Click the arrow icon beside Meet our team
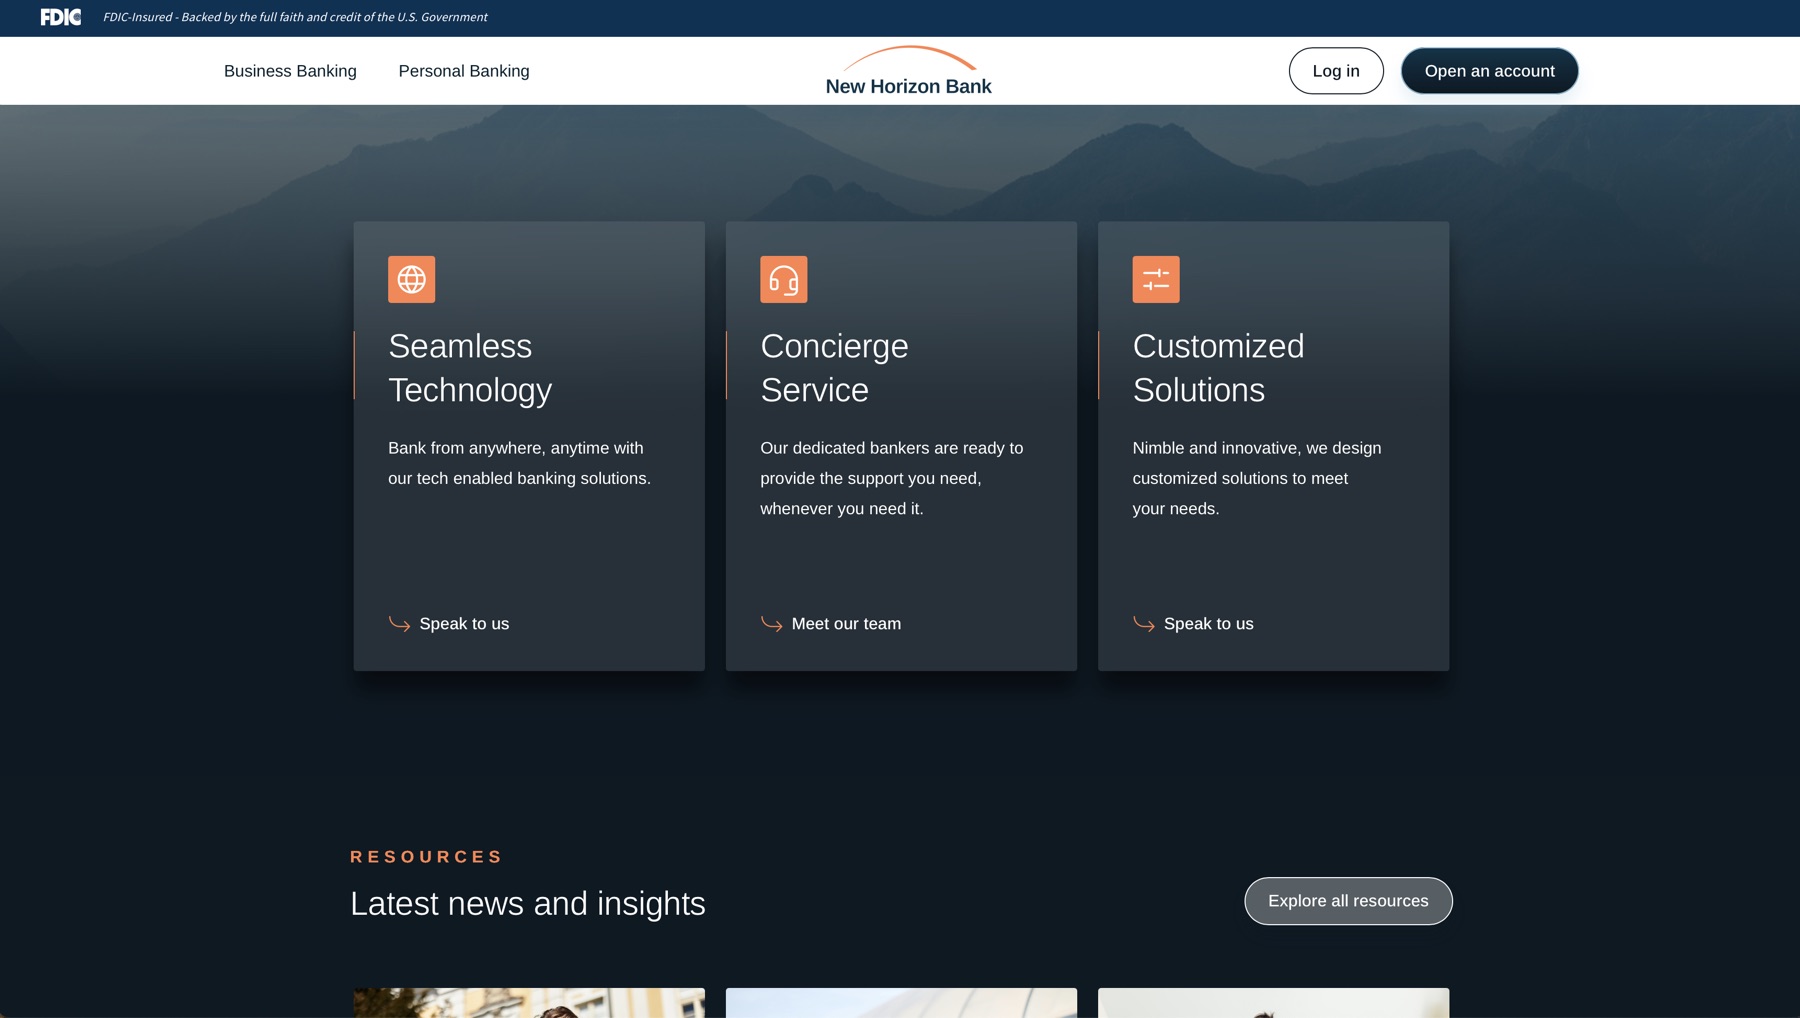Viewport: 1800px width, 1018px height. [771, 624]
